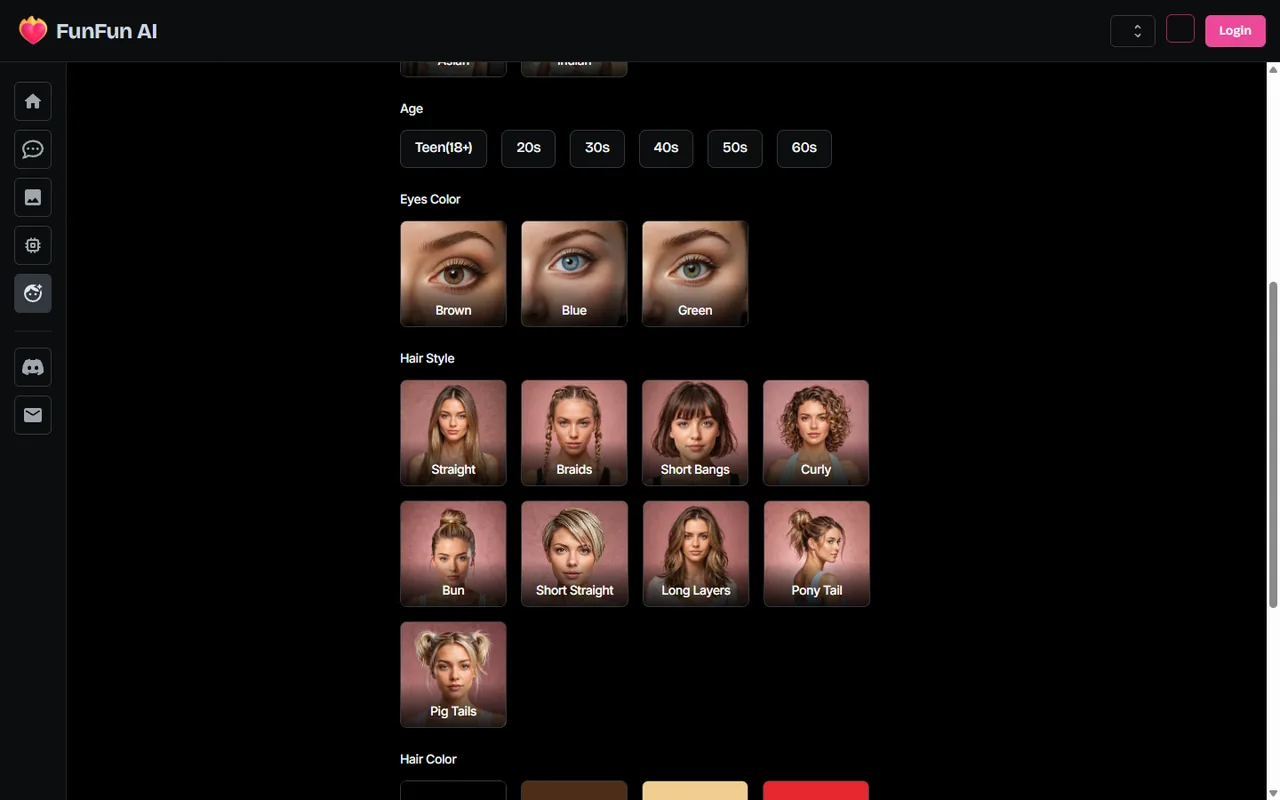Open the character creator face icon
1280x800 pixels.
33,293
